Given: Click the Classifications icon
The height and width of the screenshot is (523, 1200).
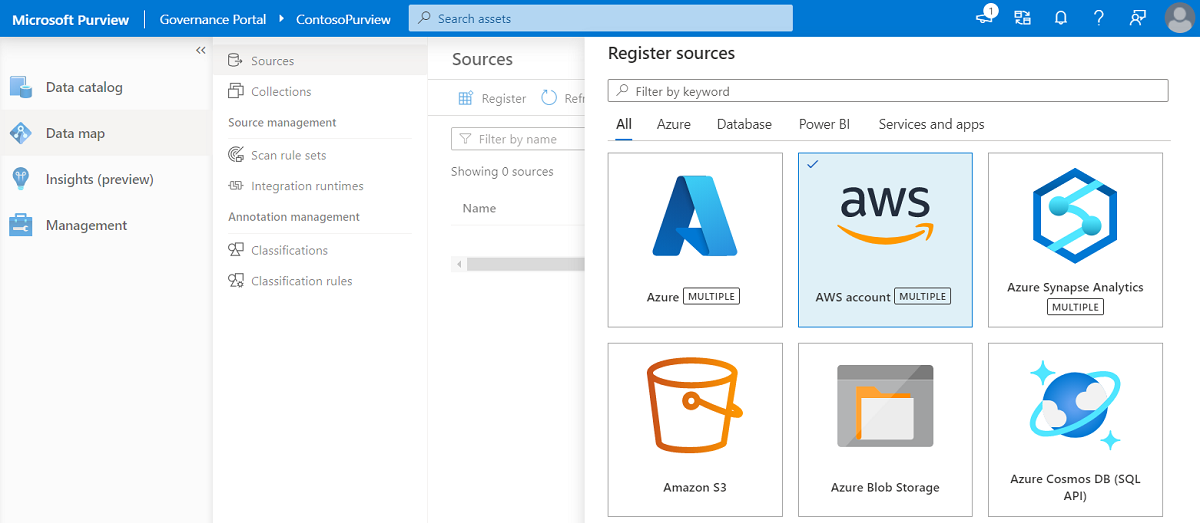Looking at the screenshot, I should click(x=236, y=250).
